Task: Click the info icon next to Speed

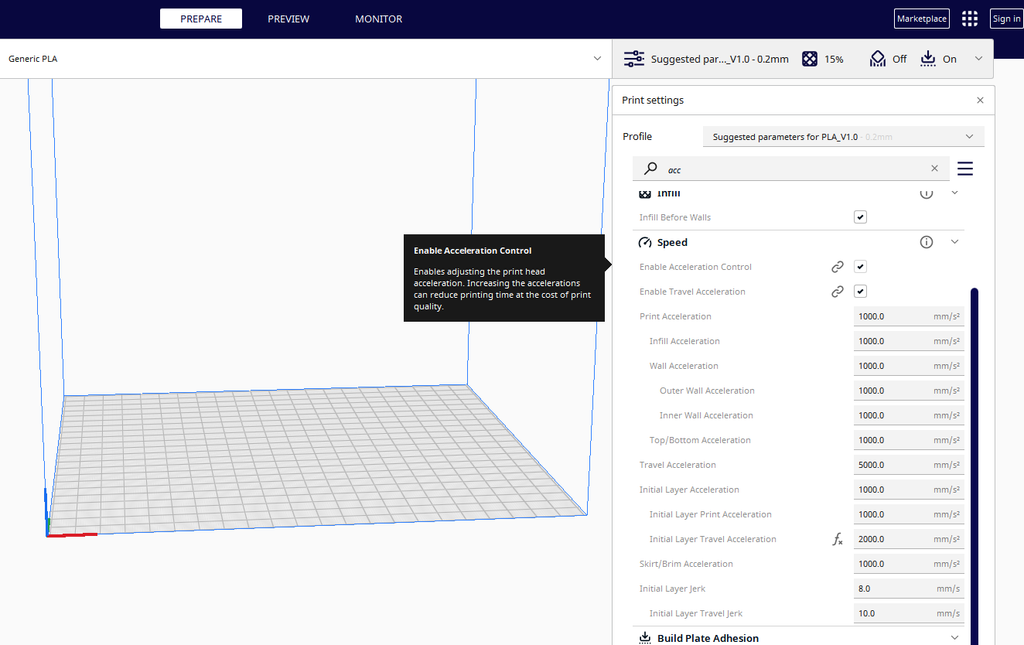Action: tap(926, 241)
